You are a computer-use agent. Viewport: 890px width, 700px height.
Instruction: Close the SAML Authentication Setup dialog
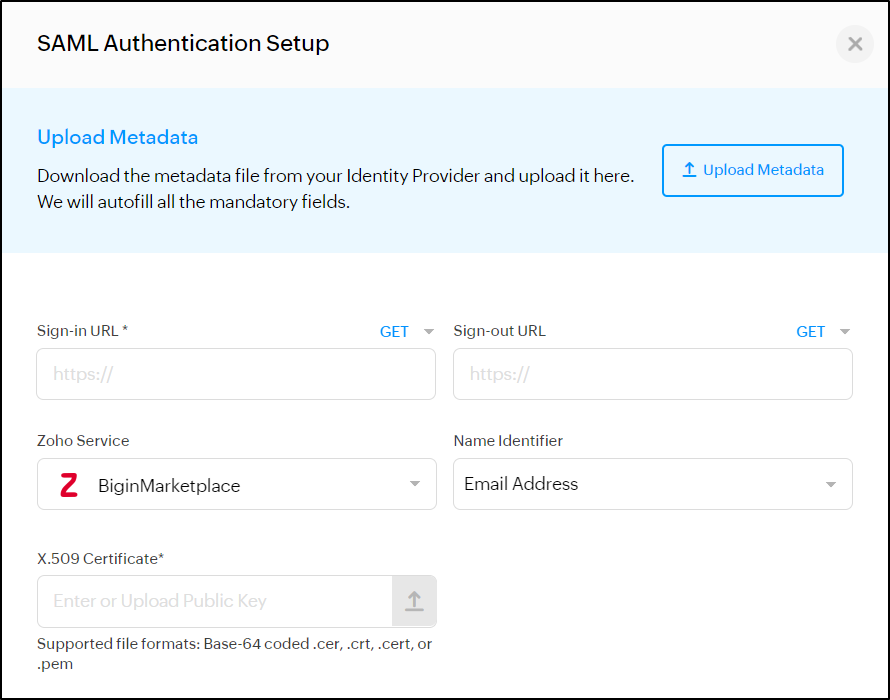click(854, 44)
